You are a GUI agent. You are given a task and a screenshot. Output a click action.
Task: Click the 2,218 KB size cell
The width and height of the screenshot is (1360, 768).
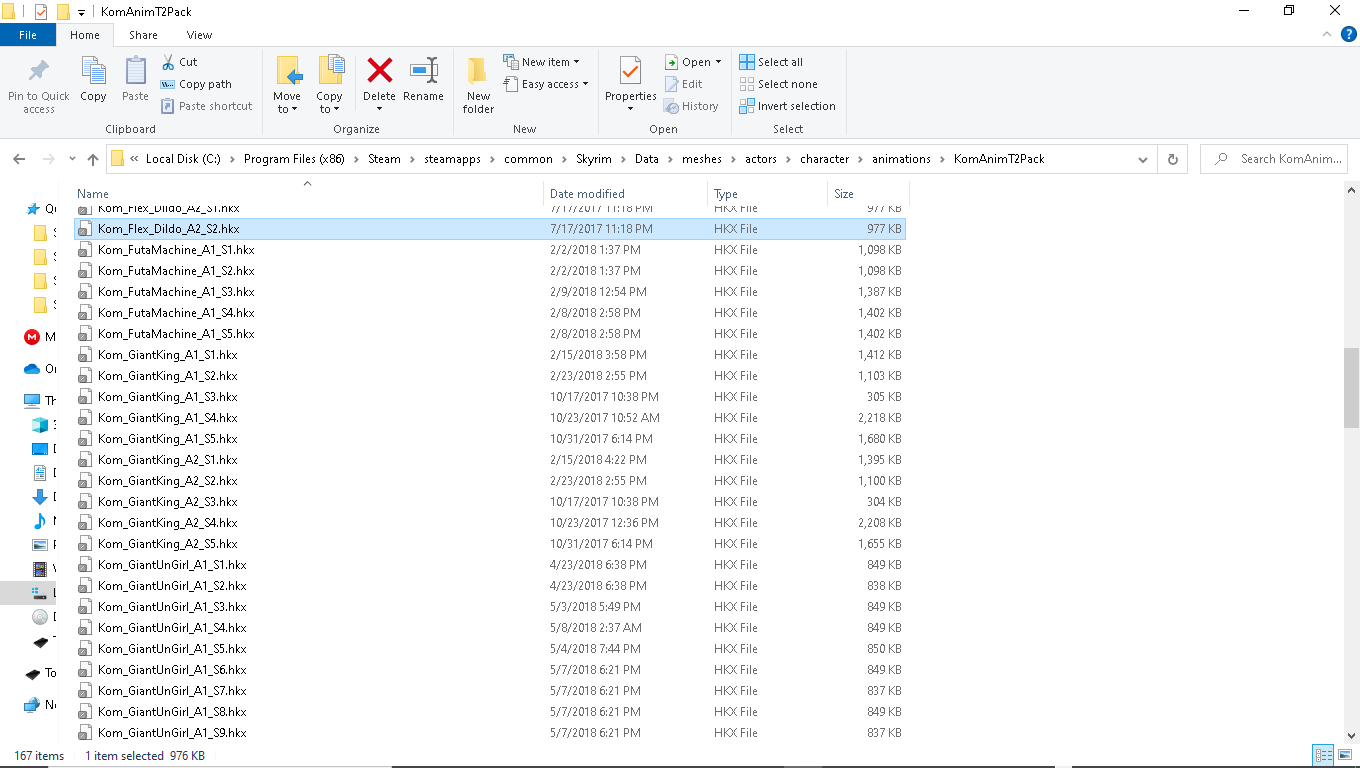(879, 418)
